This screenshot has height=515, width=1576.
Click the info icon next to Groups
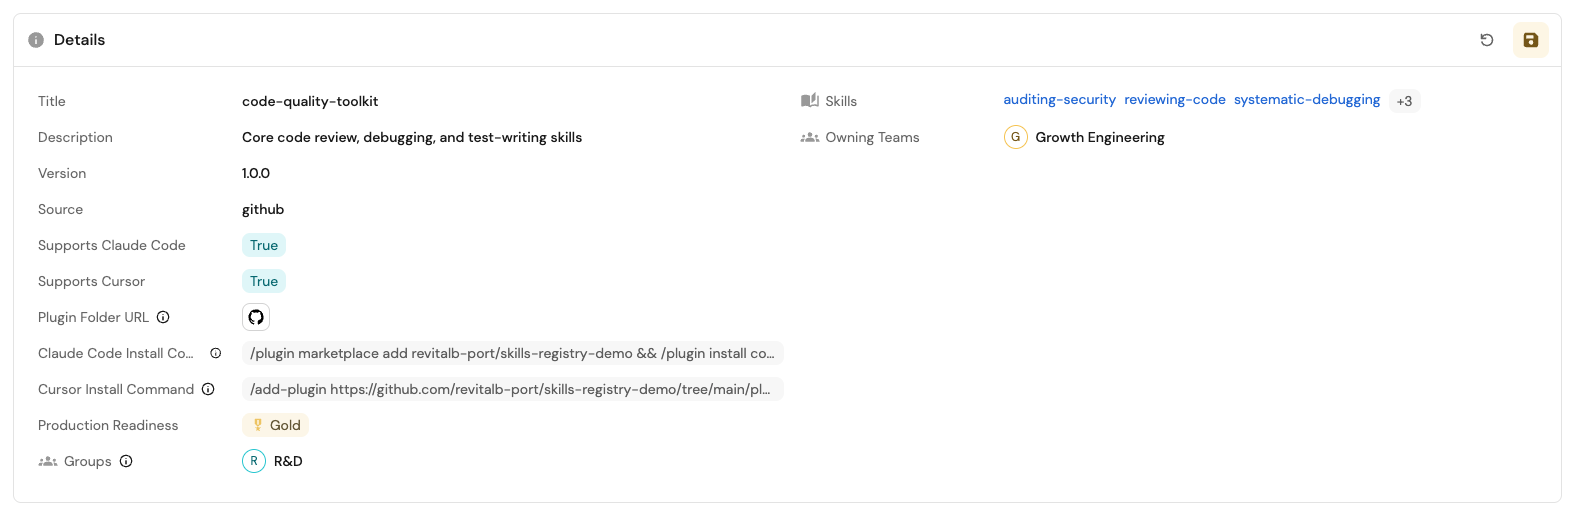coord(126,461)
